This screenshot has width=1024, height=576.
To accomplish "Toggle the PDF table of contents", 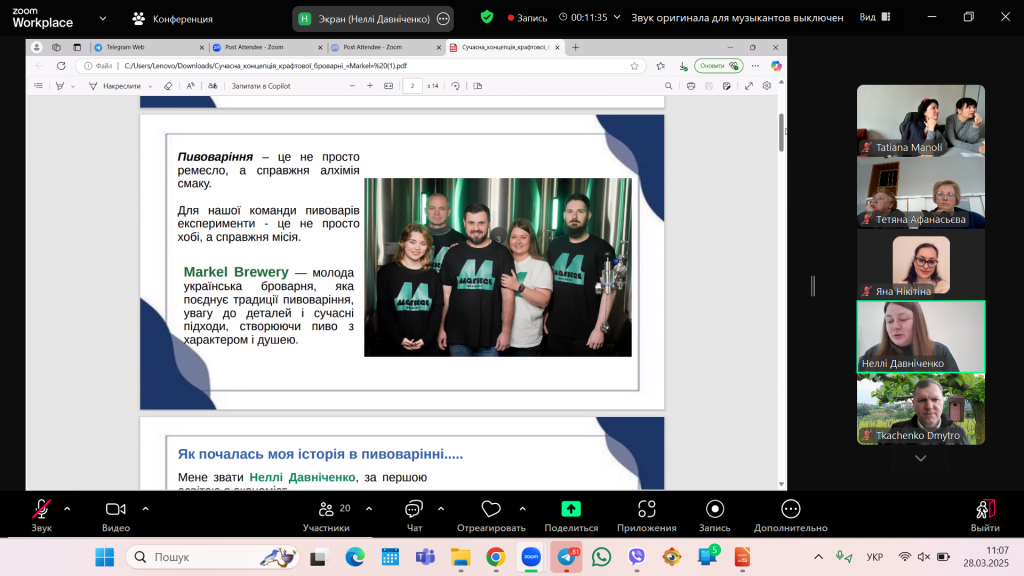I will (39, 86).
